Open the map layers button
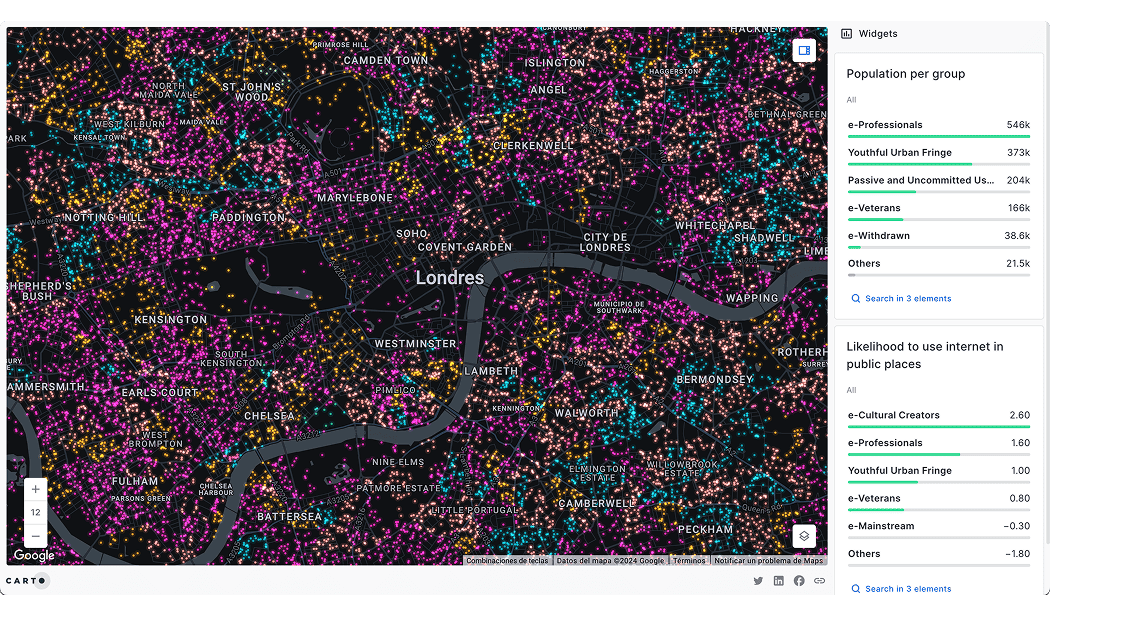The height and width of the screenshot is (618, 1131). [x=804, y=536]
